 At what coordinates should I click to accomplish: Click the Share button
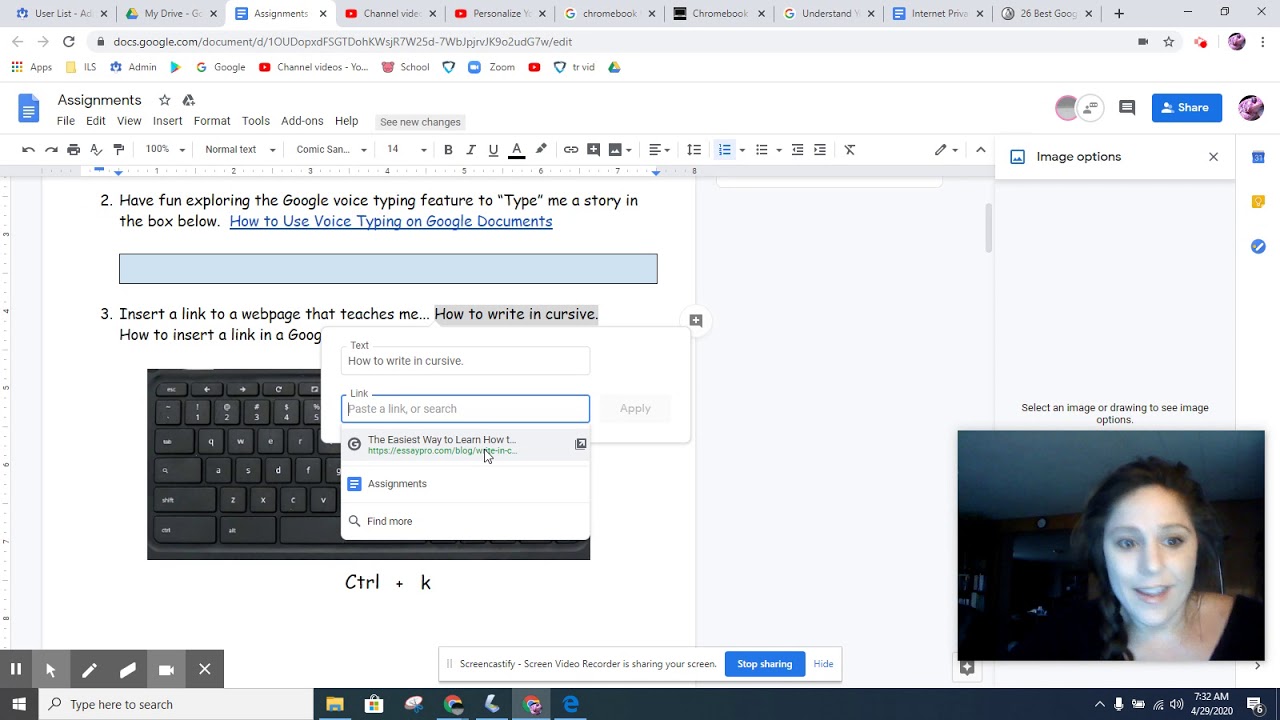[x=1187, y=108]
